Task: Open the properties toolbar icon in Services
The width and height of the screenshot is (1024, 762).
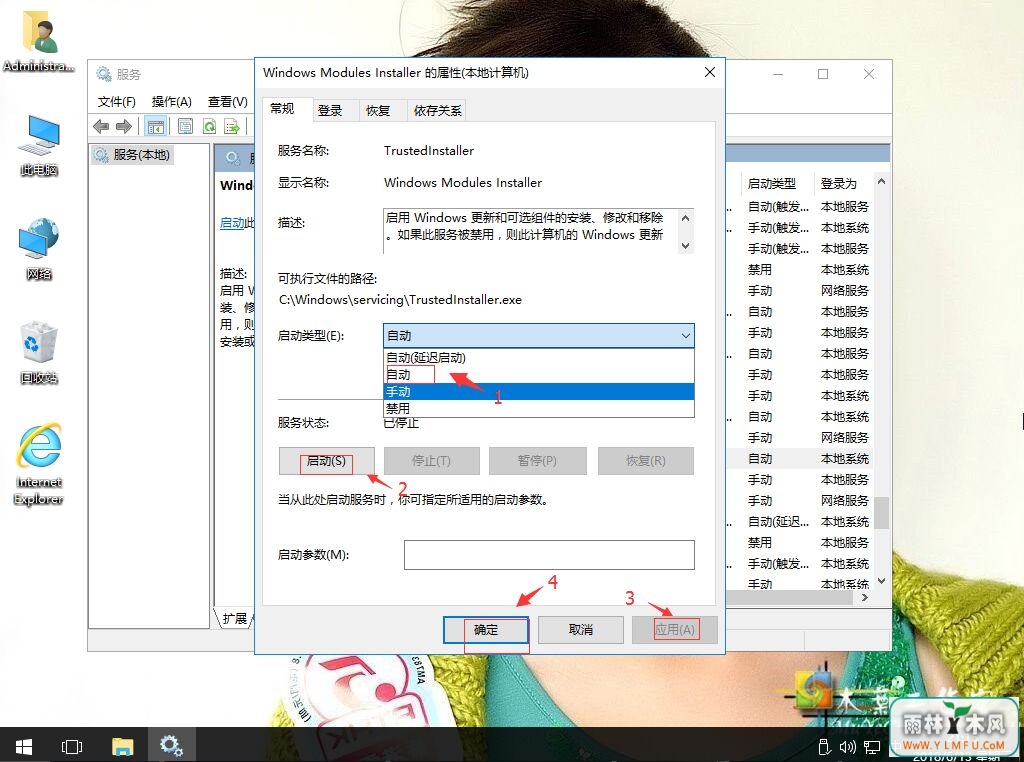Action: [x=185, y=126]
